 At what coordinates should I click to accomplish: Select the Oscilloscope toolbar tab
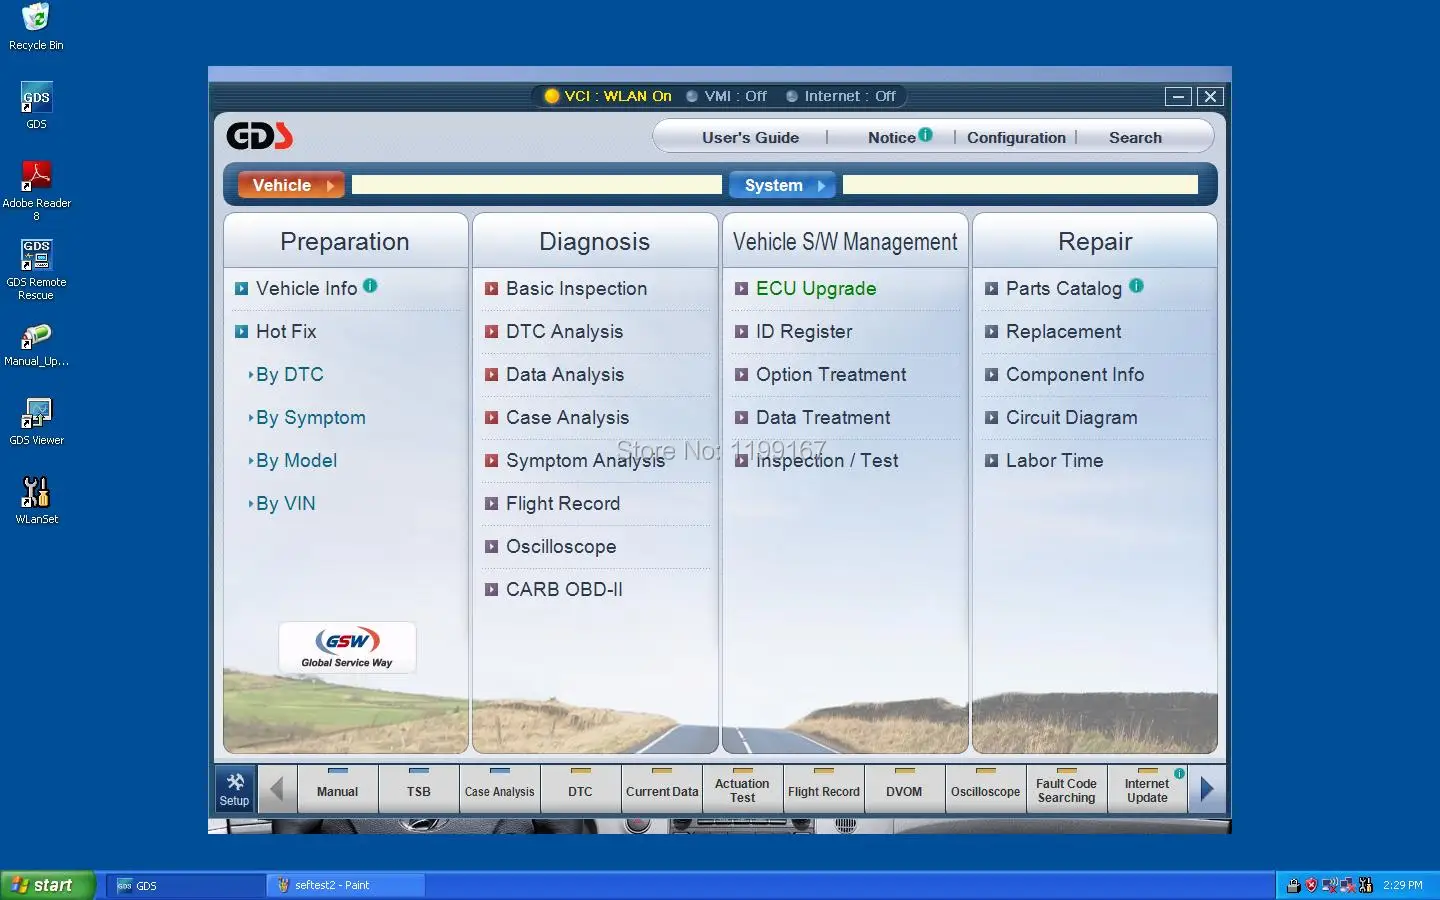click(986, 789)
